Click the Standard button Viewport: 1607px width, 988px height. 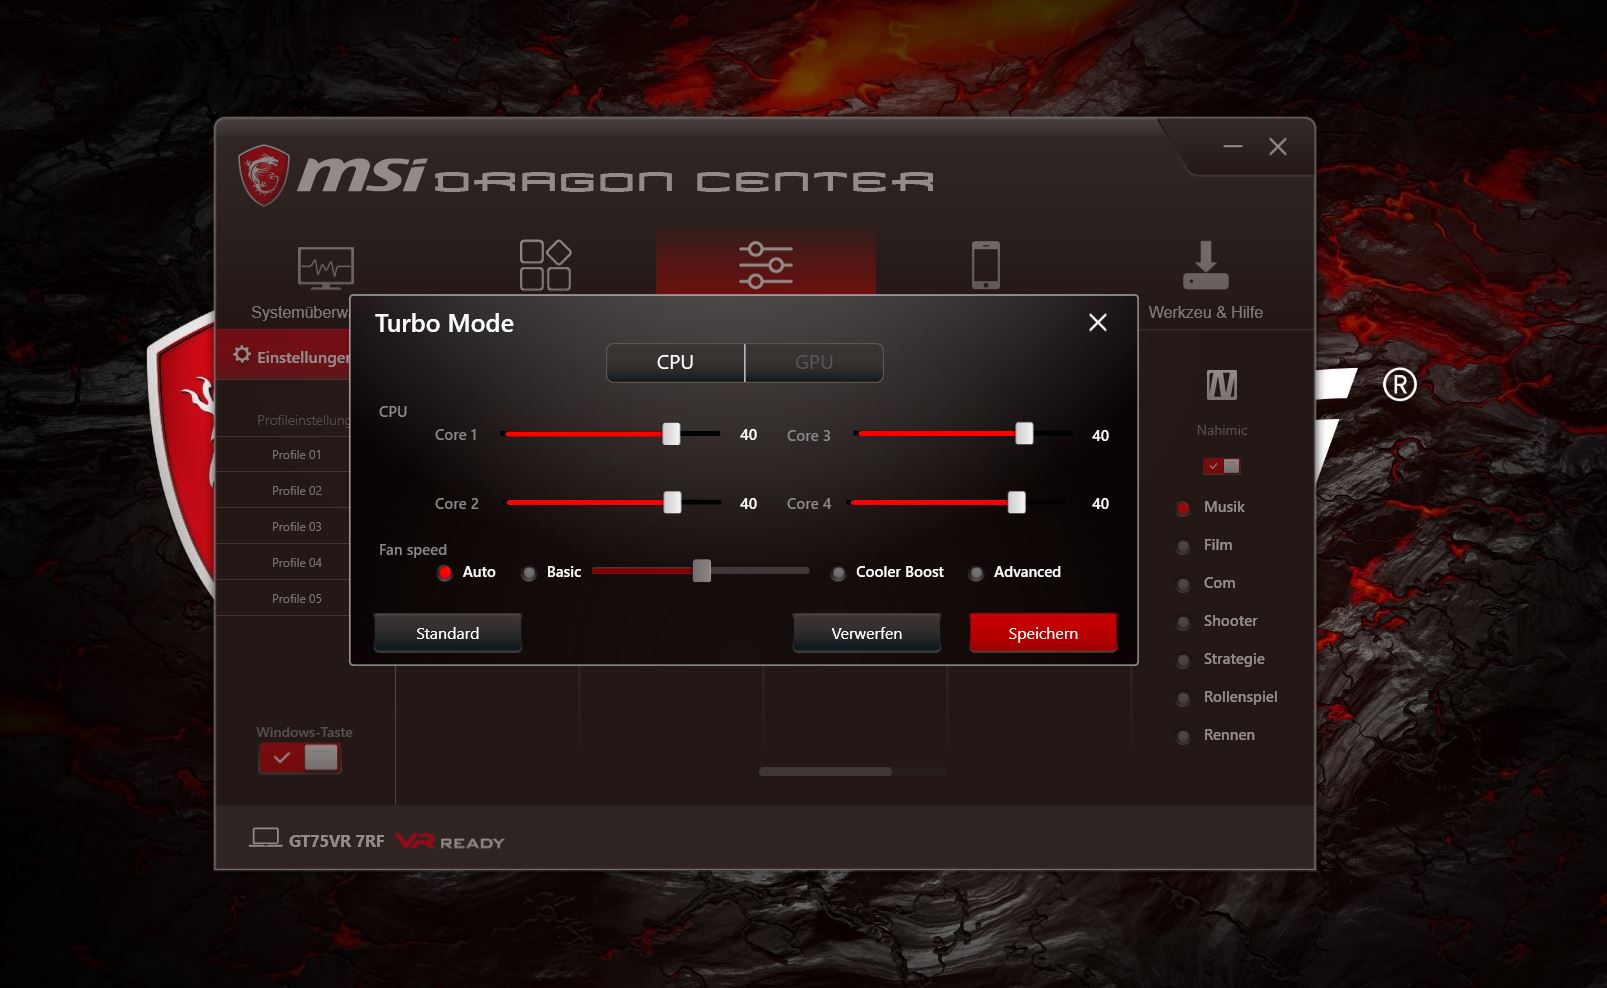pos(448,633)
